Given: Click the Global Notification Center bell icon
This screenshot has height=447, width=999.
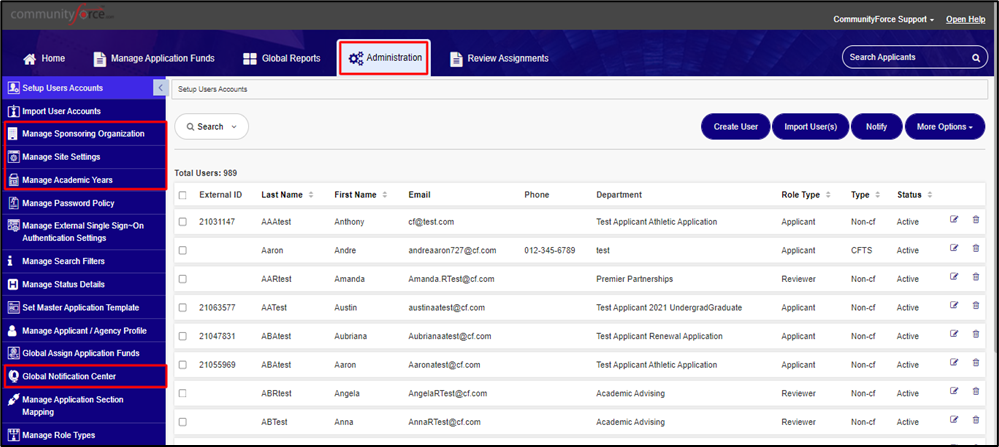Looking at the screenshot, I should tap(13, 376).
